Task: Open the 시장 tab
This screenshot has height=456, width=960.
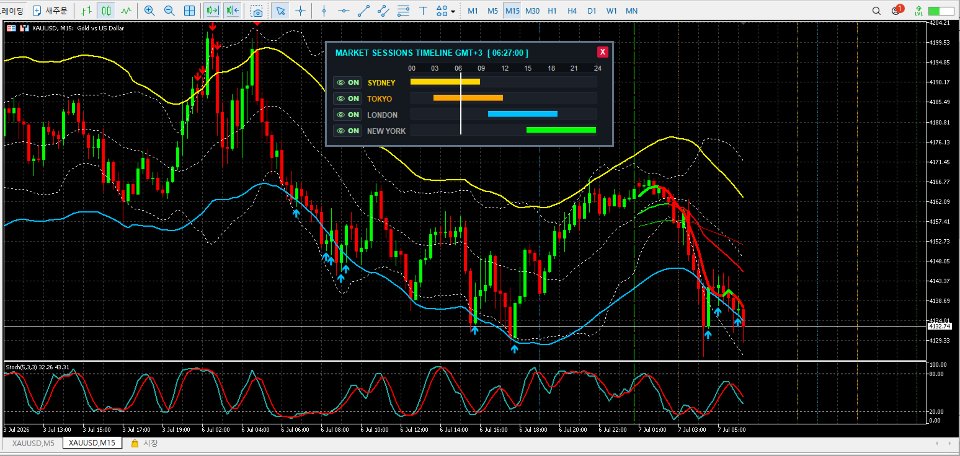Action: [144, 443]
